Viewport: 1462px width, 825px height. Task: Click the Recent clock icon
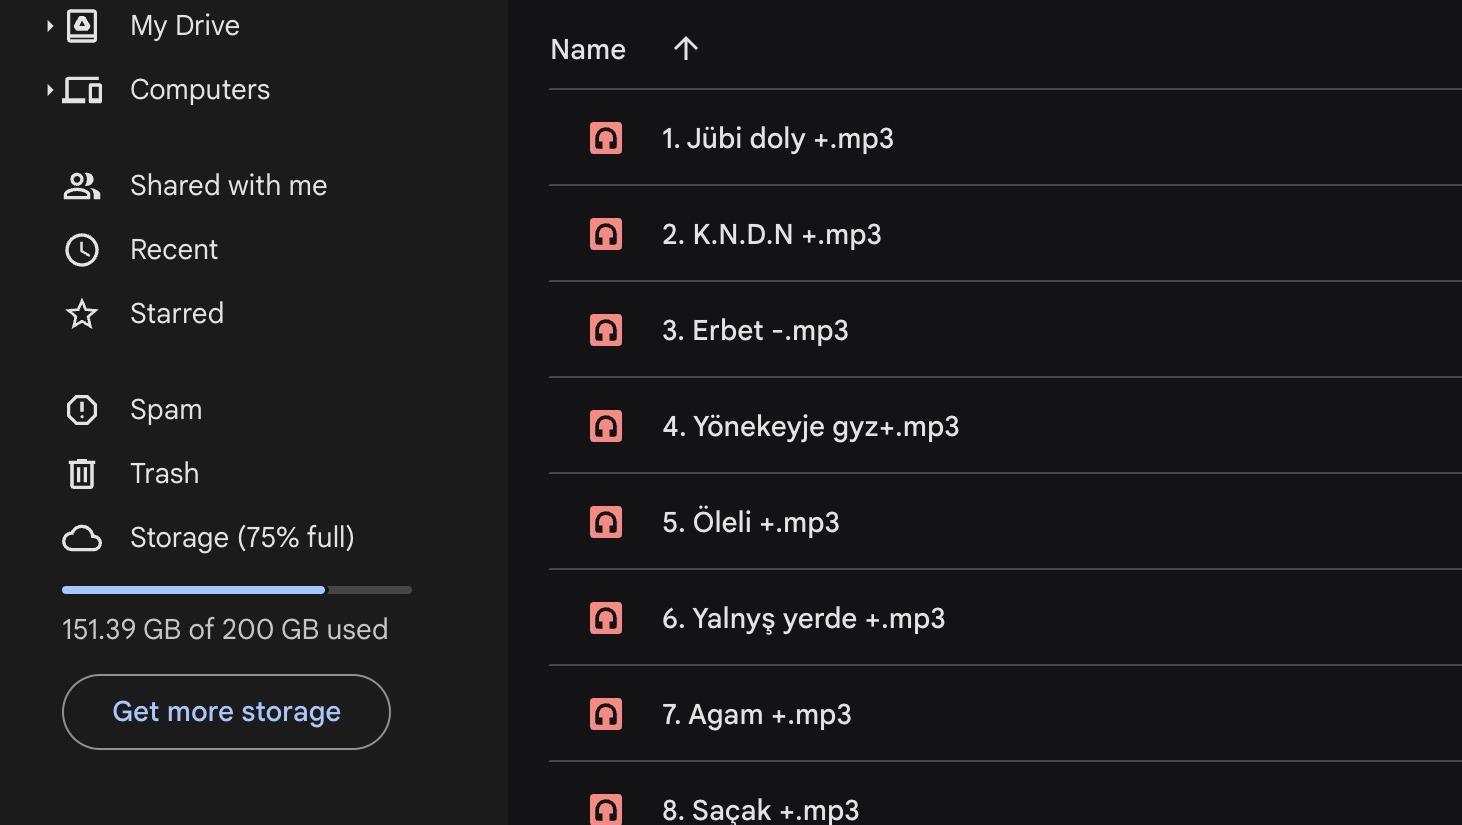(82, 250)
